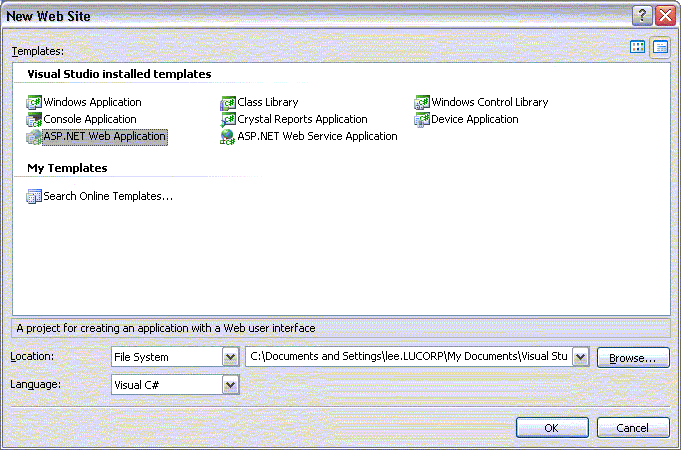The image size is (681, 450).
Task: Select the Device Application template icon
Action: point(422,119)
